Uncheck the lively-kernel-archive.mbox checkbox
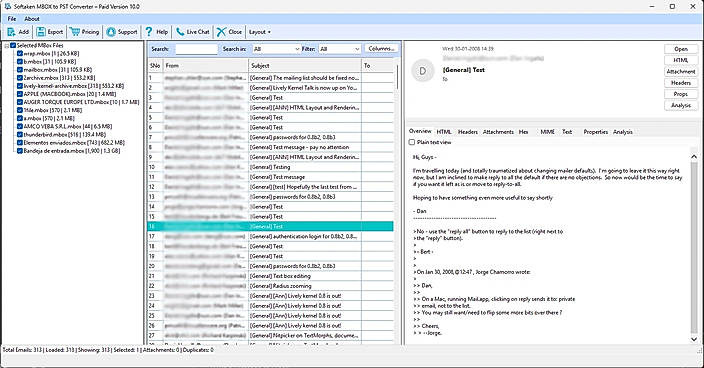 pos(20,86)
